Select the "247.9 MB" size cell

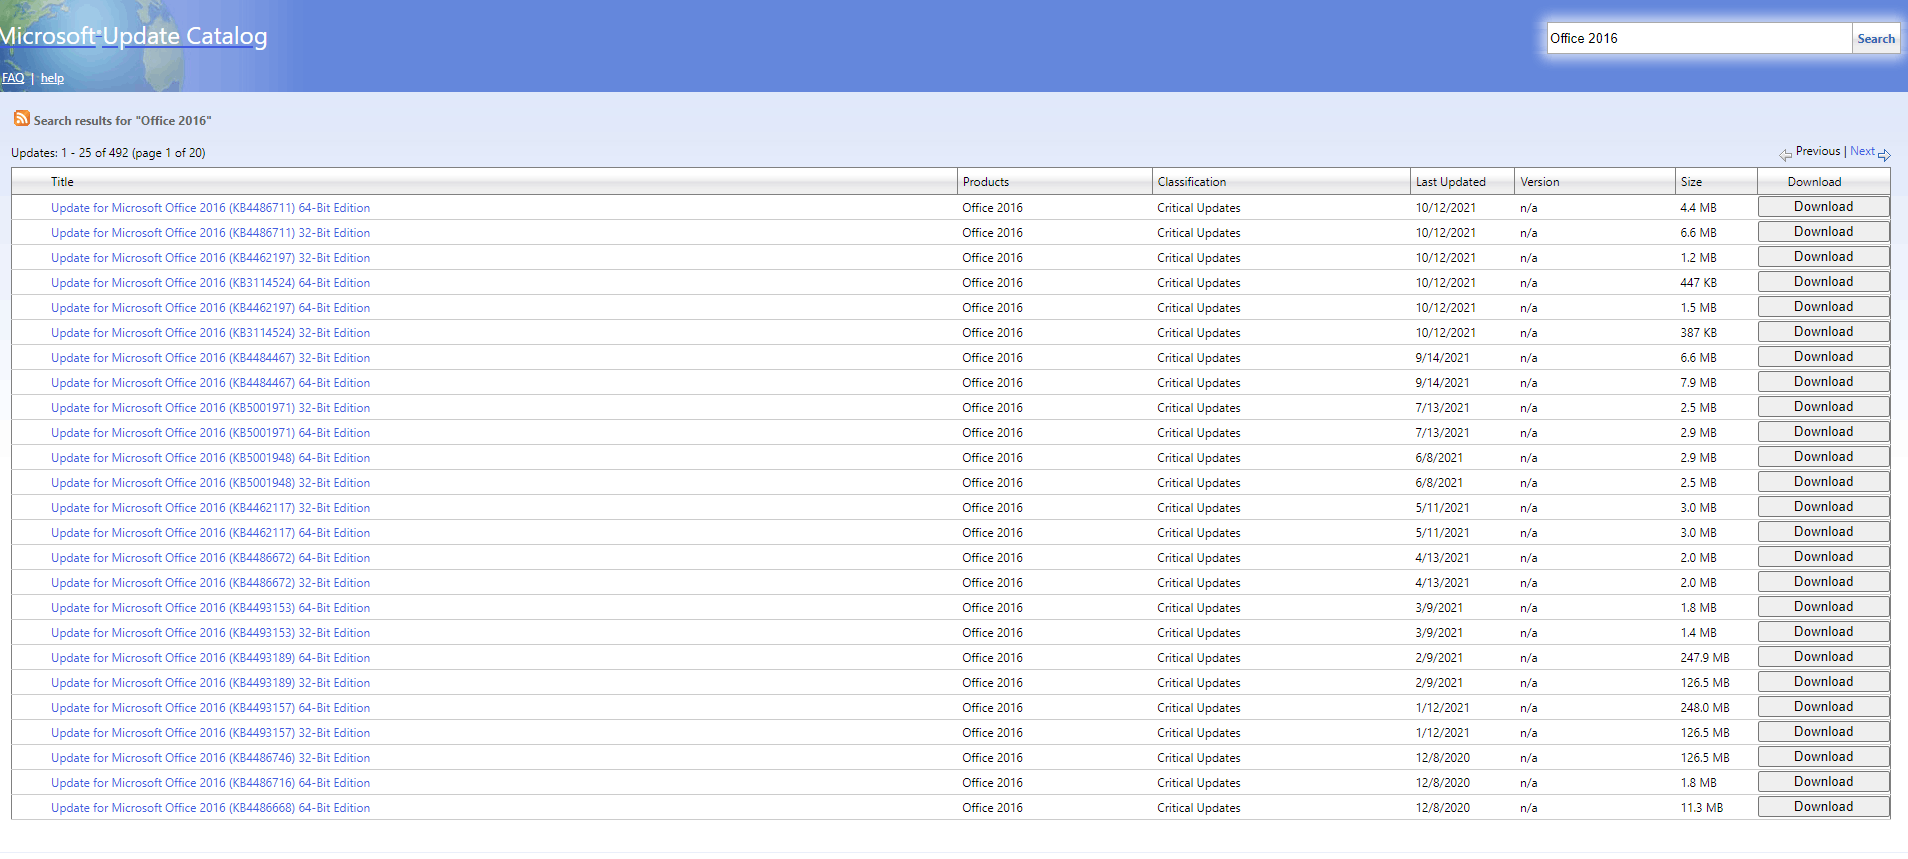[1705, 658]
